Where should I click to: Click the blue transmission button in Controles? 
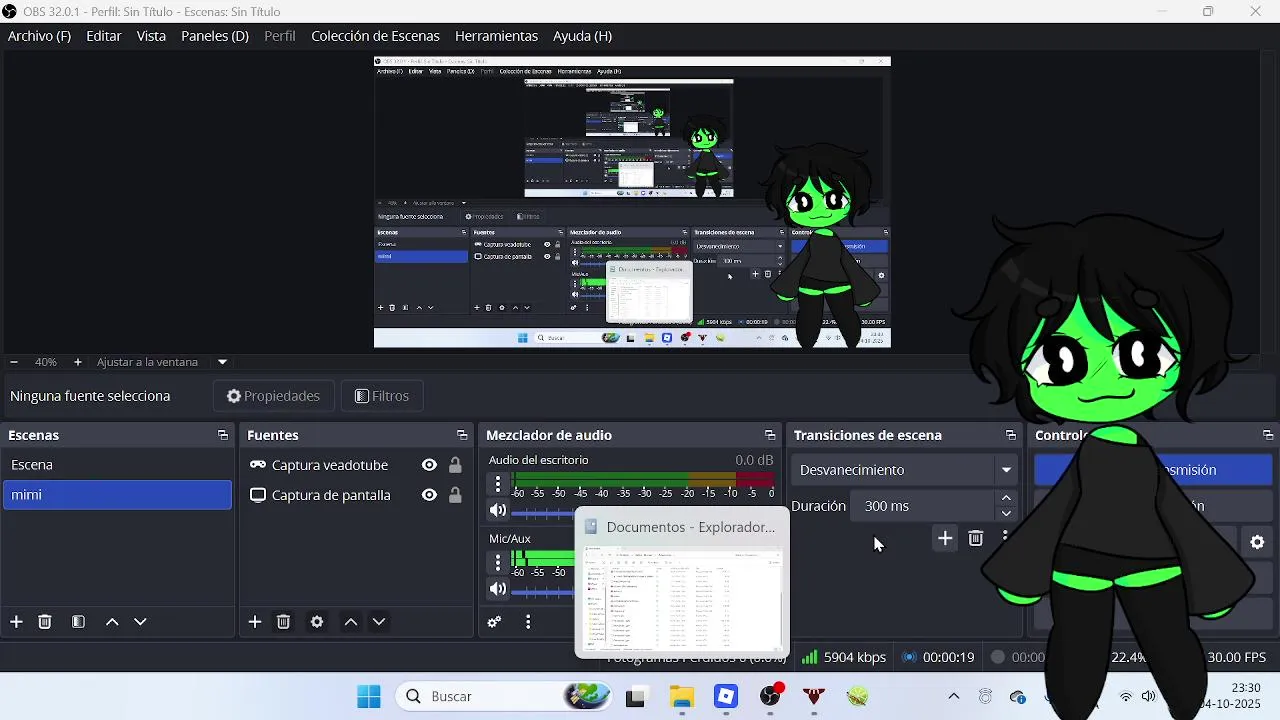1153,470
